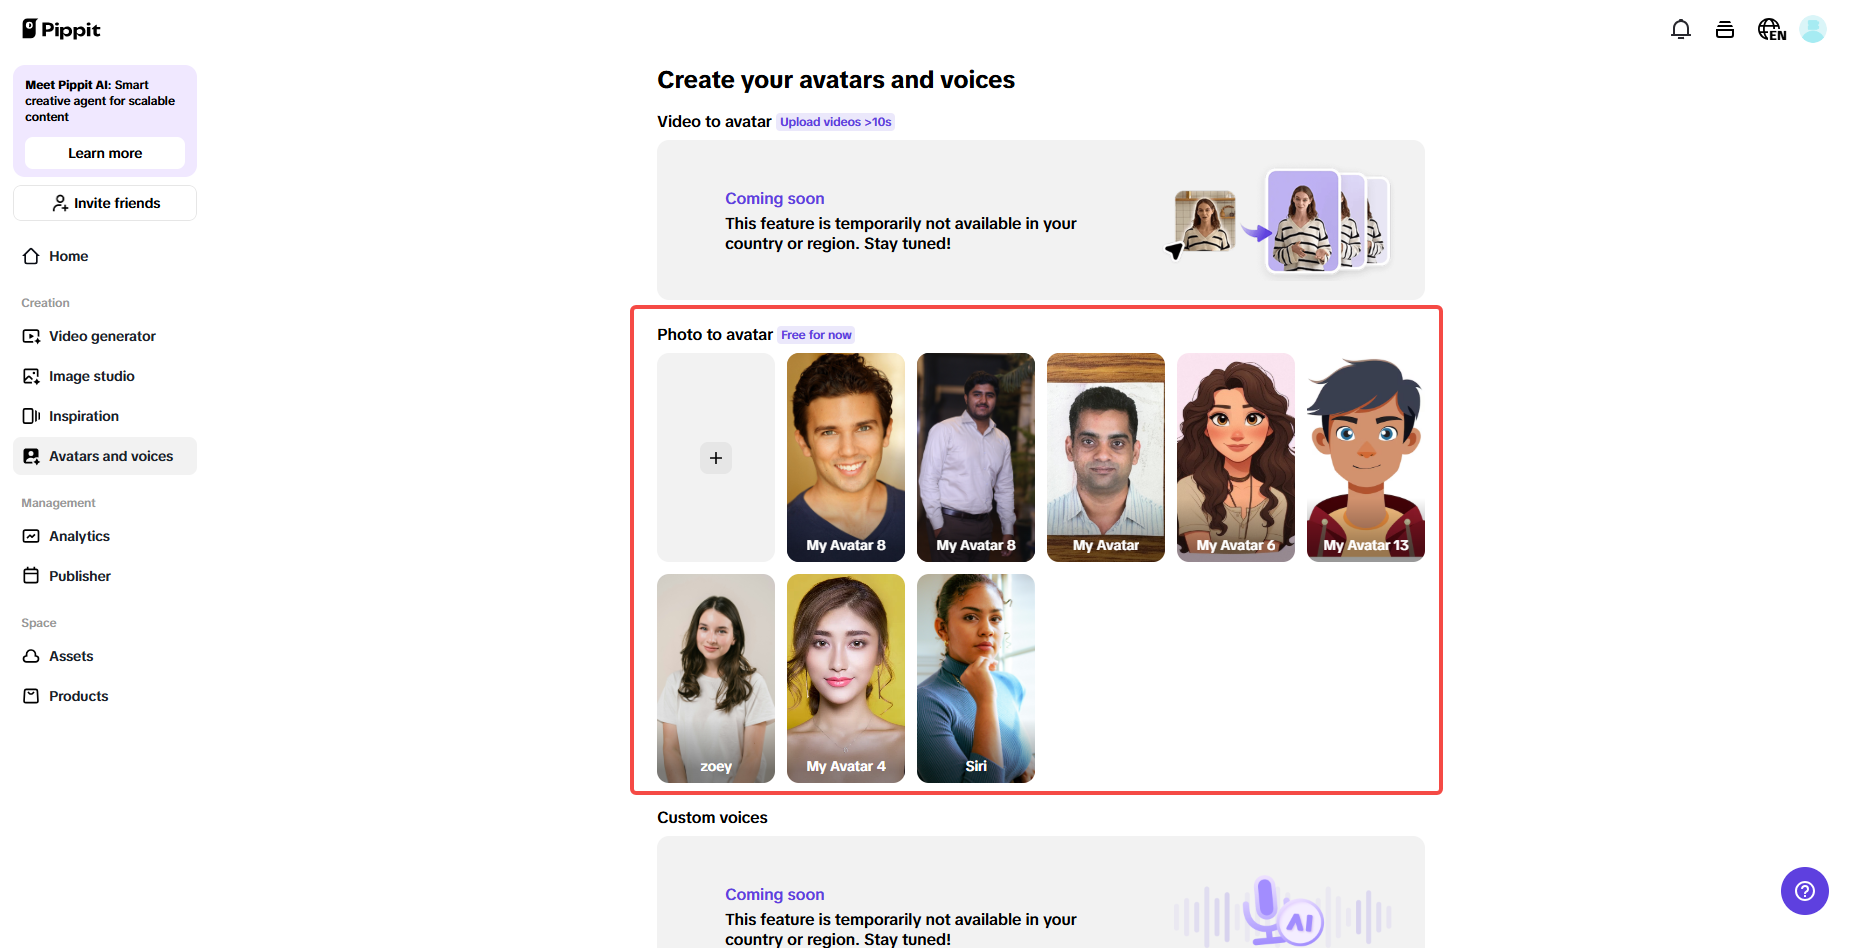Select the My Avatar 13 cartoon boy
Viewport: 1857px width, 948px height.
click(x=1366, y=457)
